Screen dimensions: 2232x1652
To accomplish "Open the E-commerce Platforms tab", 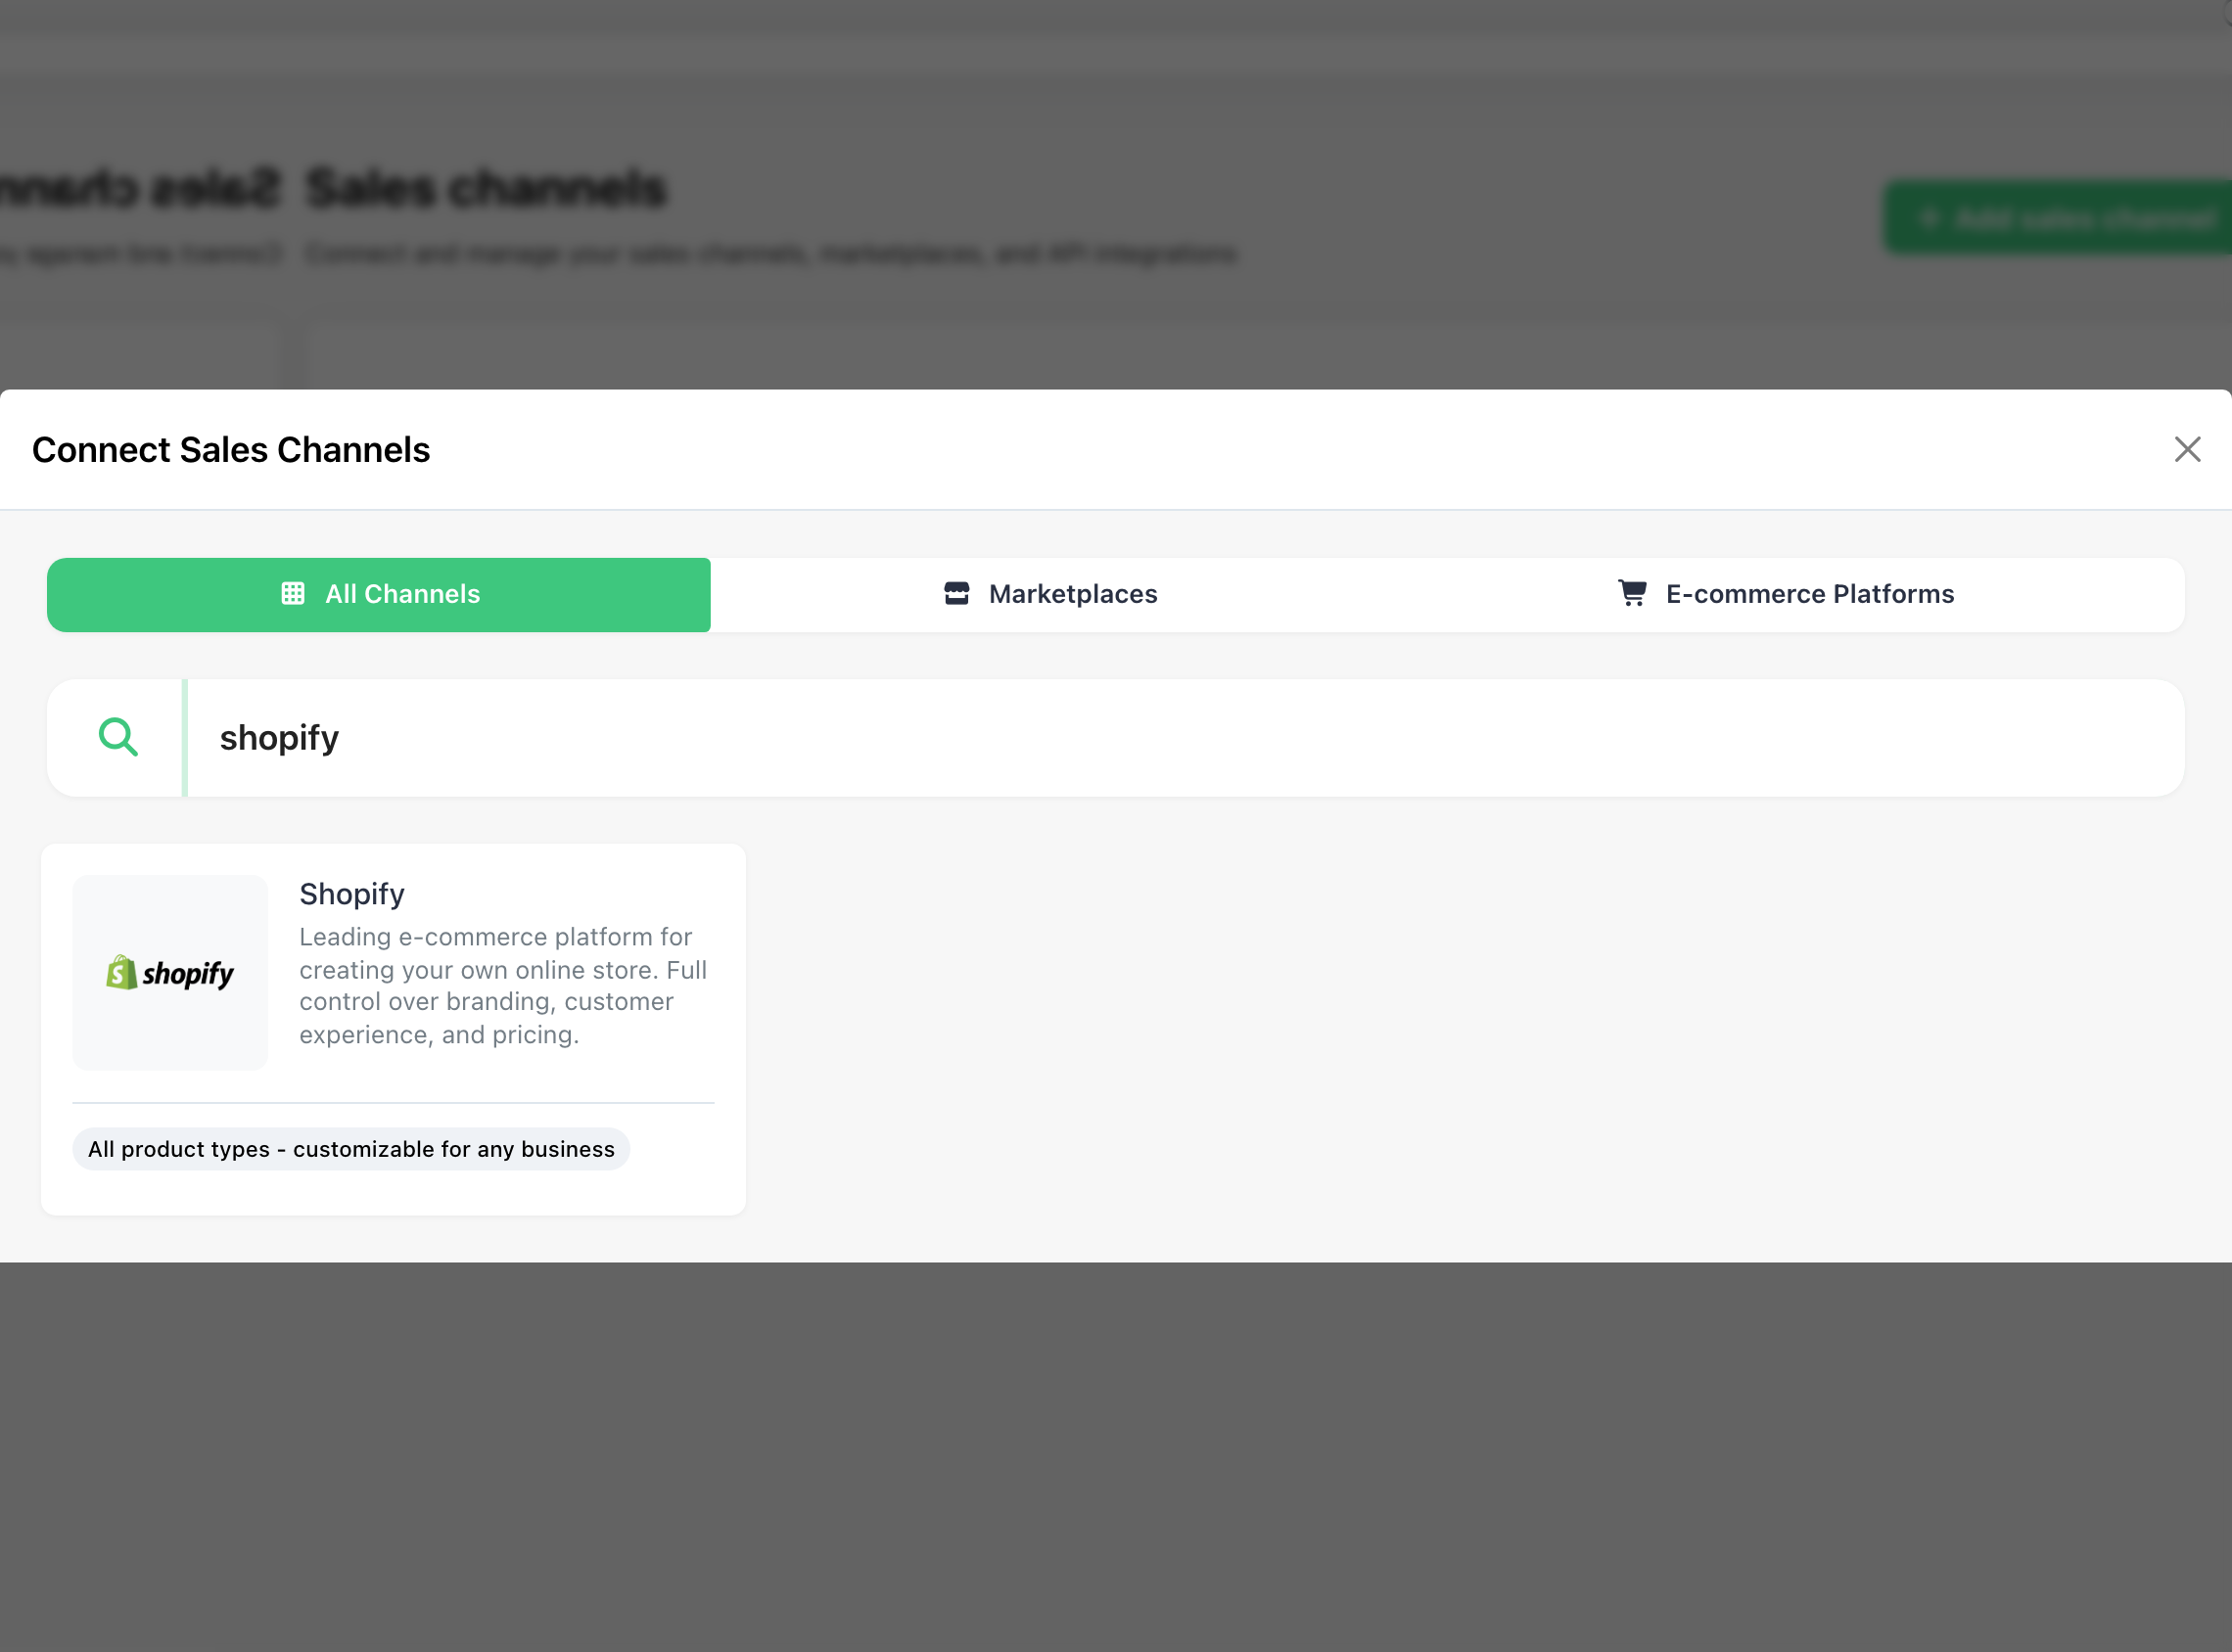I will [1786, 594].
